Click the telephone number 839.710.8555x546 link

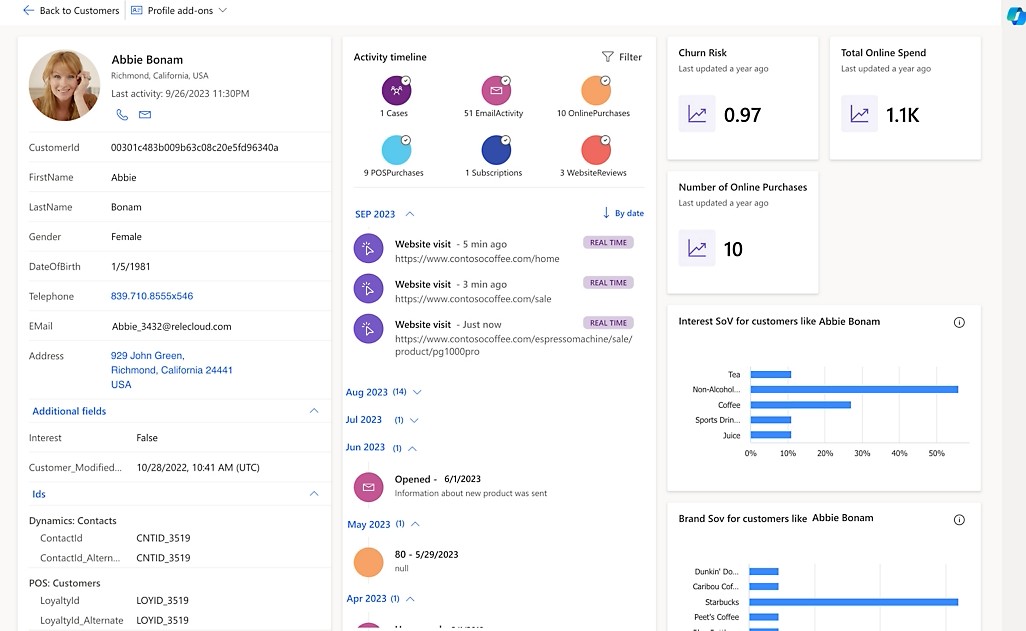tap(152, 296)
